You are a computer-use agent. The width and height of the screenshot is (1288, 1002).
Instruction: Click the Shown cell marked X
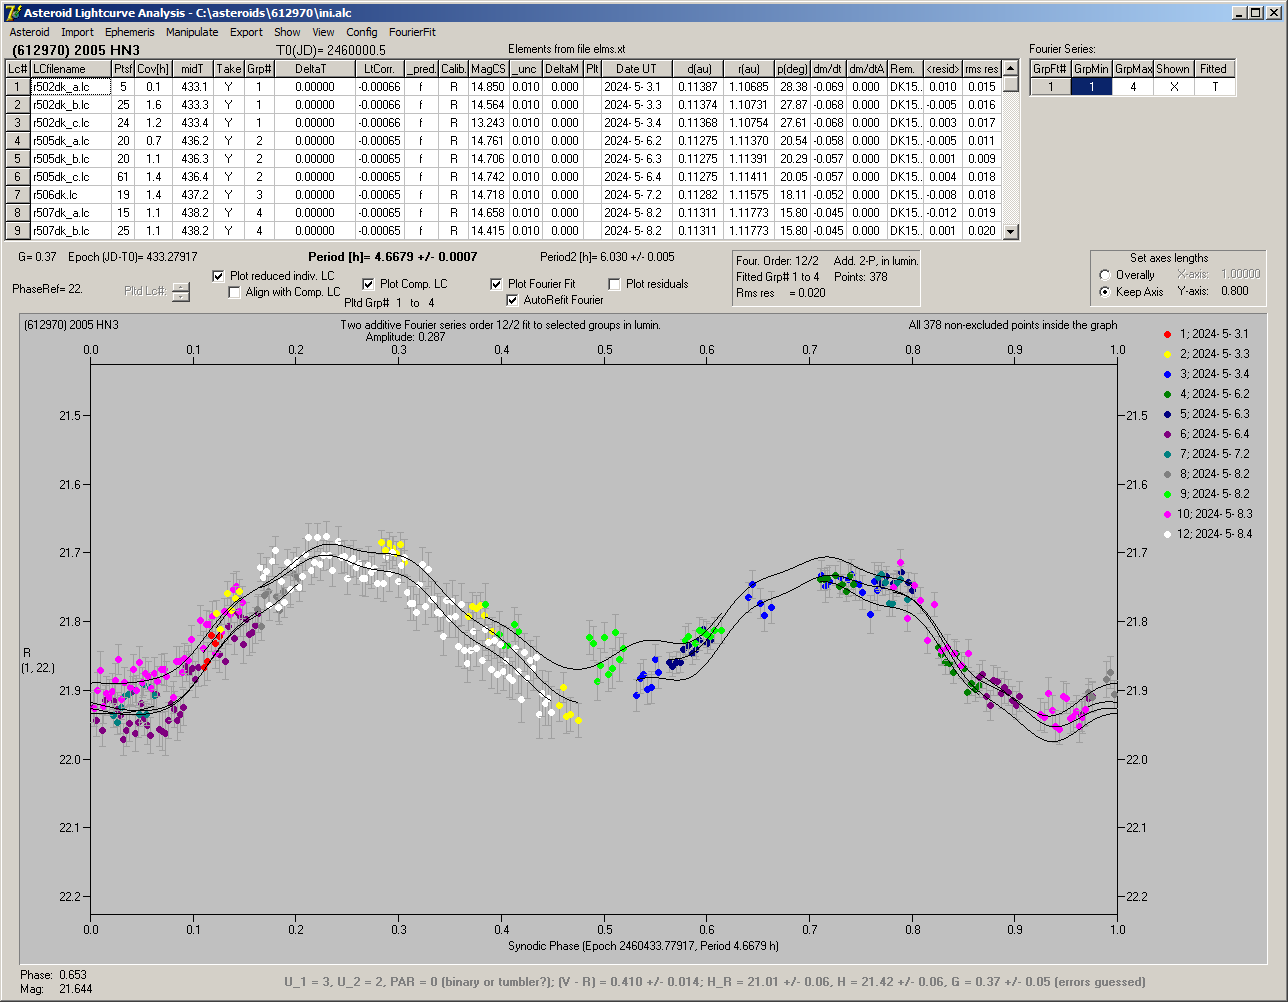point(1173,87)
